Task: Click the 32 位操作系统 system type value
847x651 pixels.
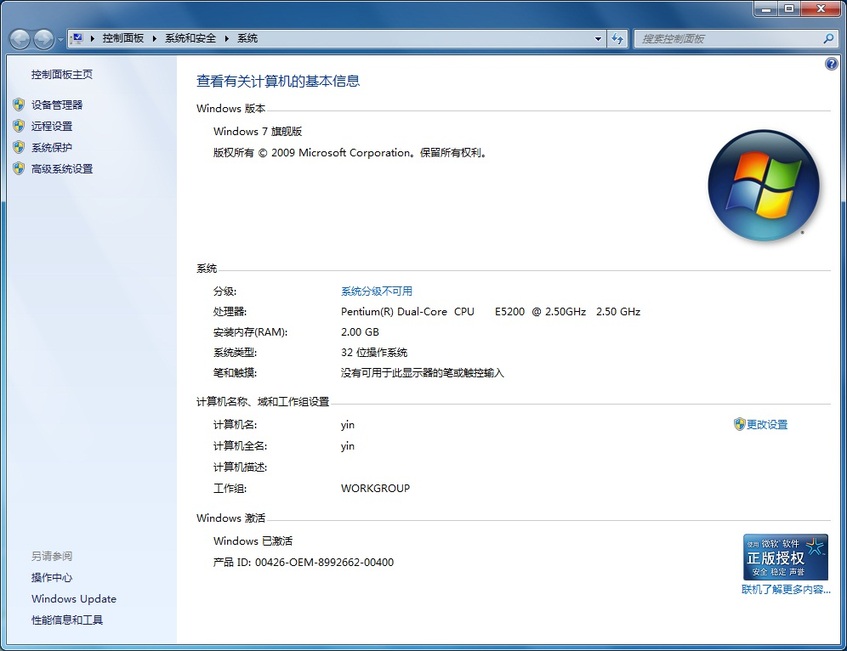Action: 374,353
